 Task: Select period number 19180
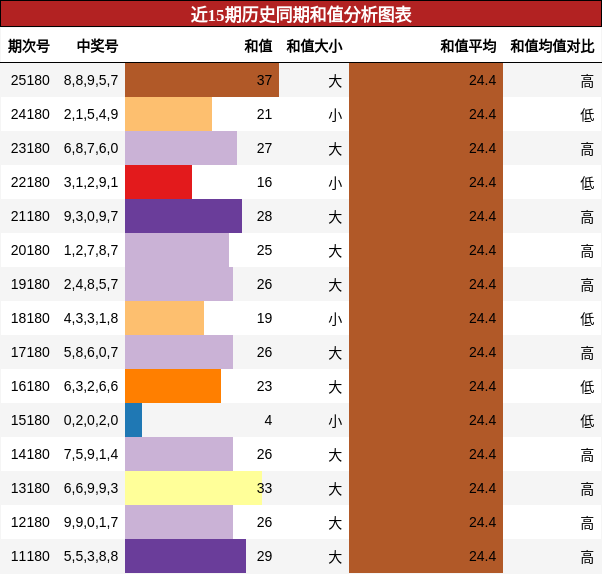click(x=30, y=284)
